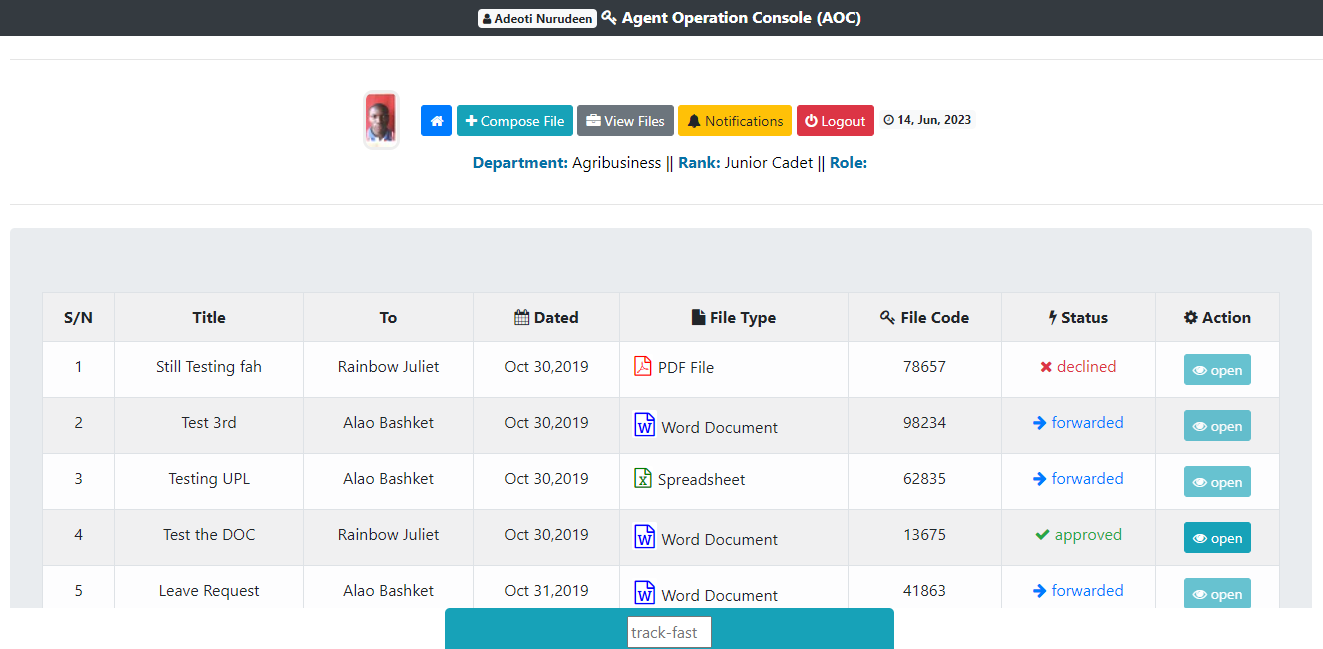Click the declined red X status icon

coord(1046,367)
